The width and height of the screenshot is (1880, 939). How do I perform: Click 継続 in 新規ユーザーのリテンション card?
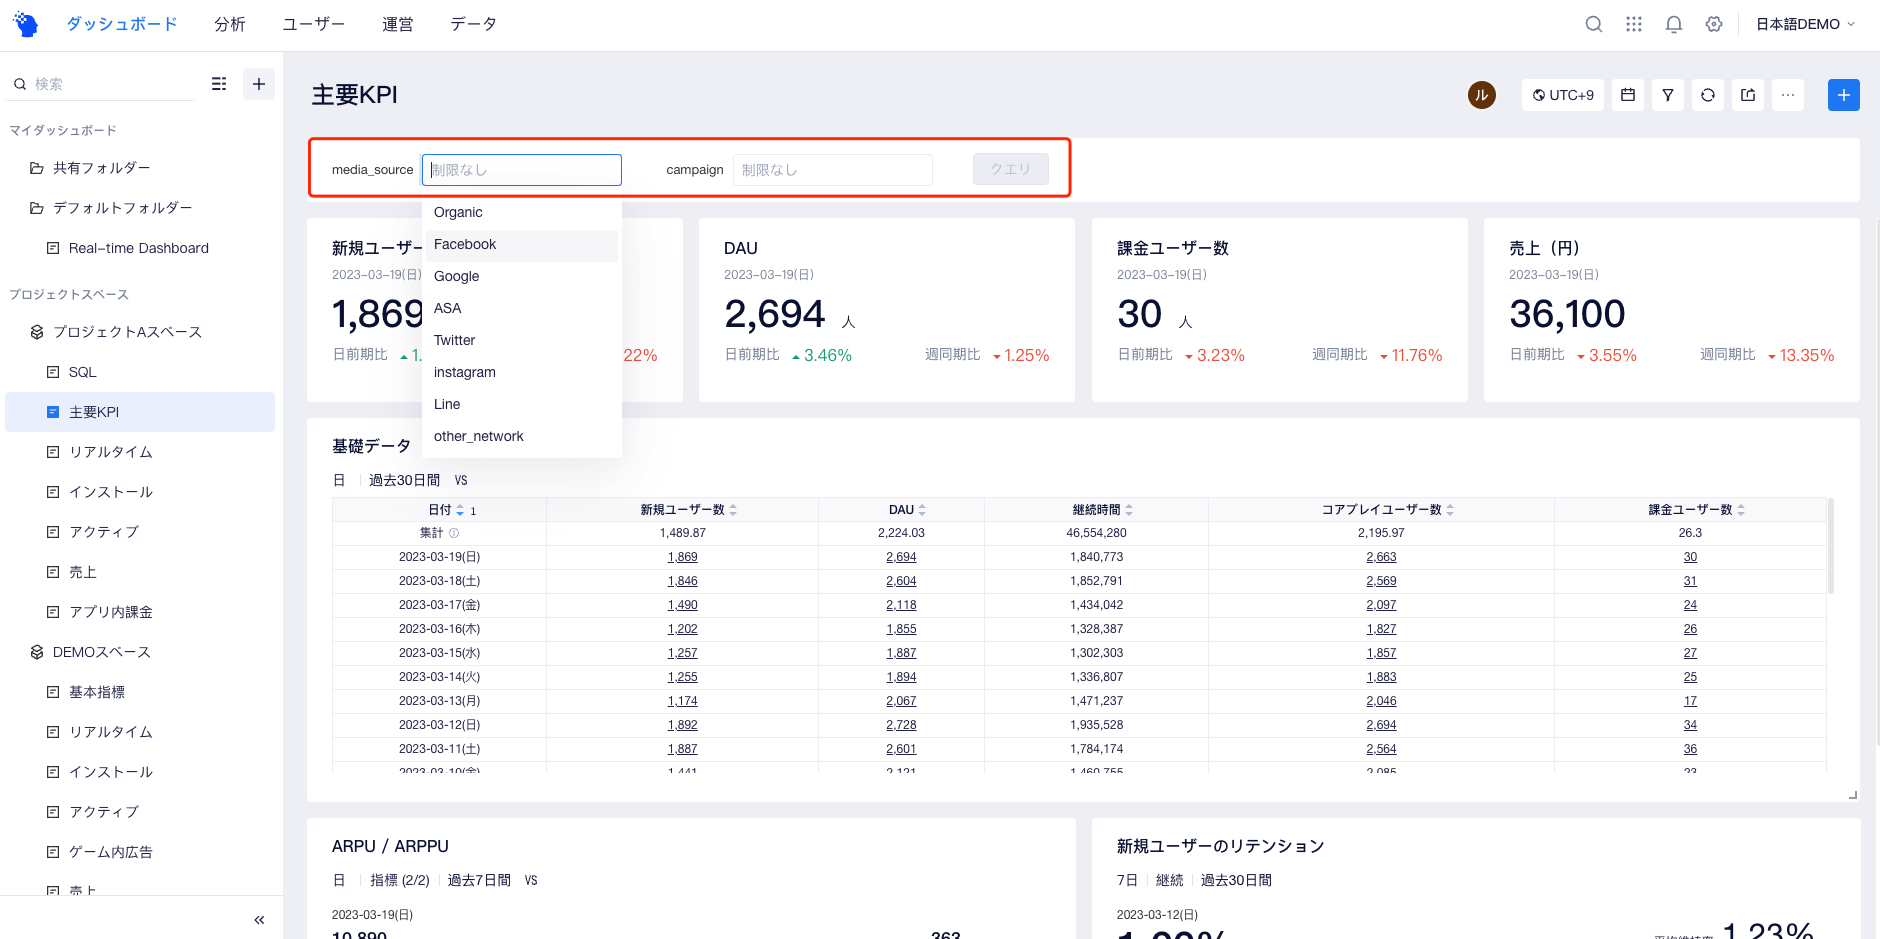point(1169,880)
